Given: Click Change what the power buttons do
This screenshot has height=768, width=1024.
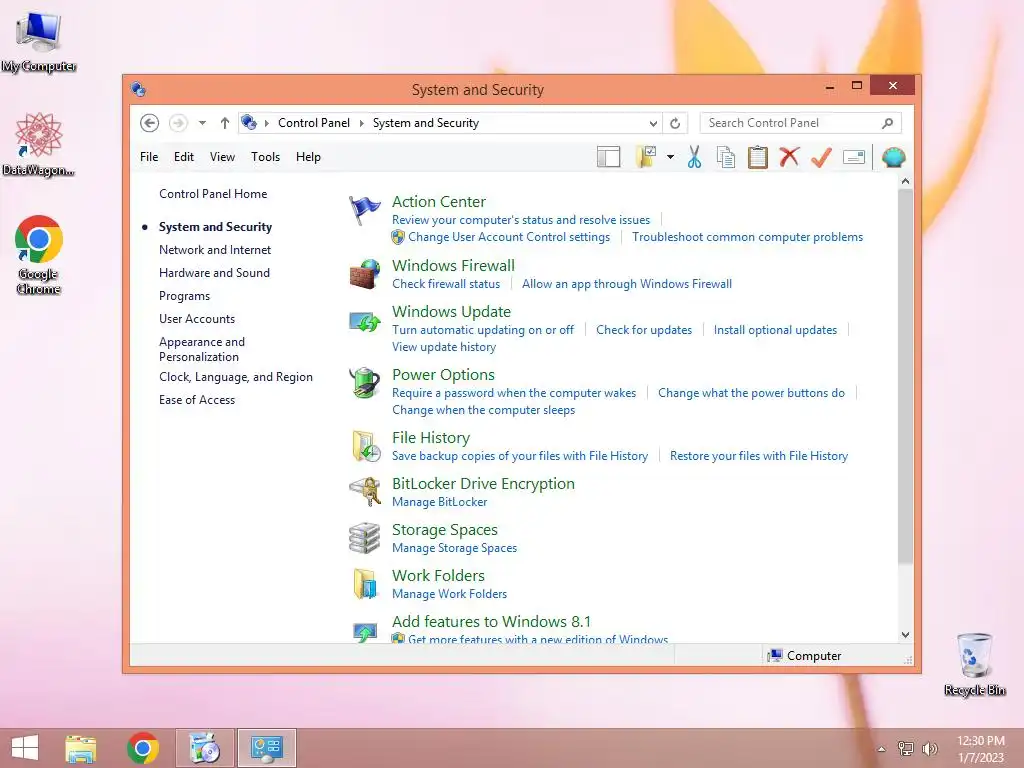Looking at the screenshot, I should point(751,393).
